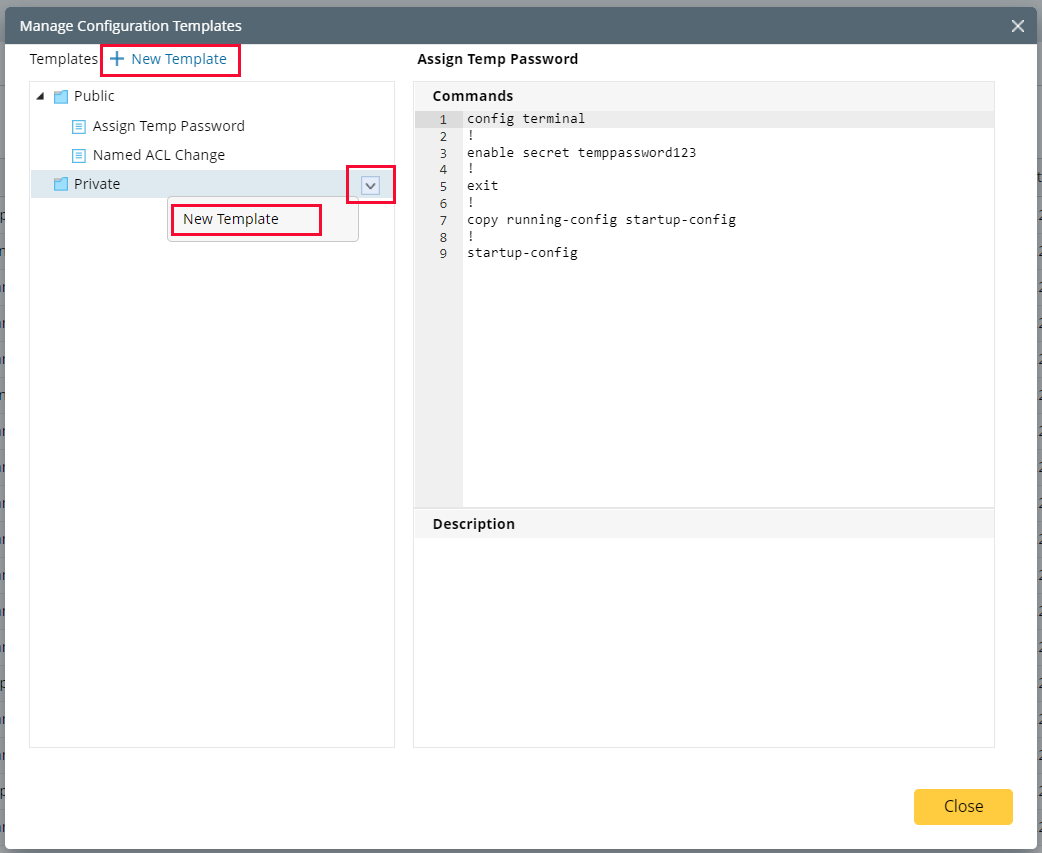Click the template icon beside Named ACL Change
Viewport: 1042px width, 853px height.
click(x=79, y=155)
